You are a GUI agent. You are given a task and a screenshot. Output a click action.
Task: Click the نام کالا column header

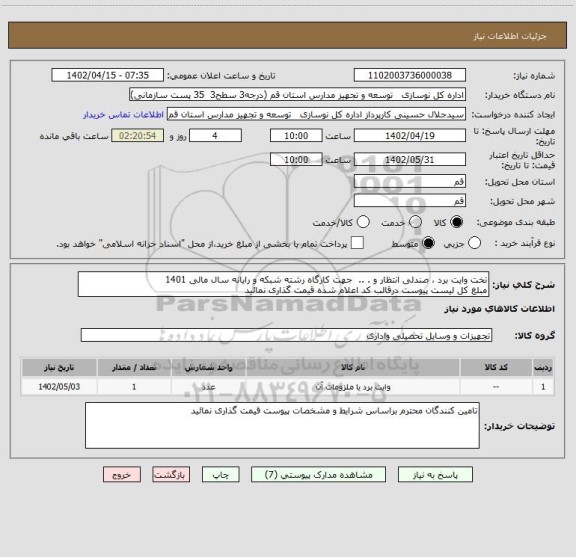[353, 367]
